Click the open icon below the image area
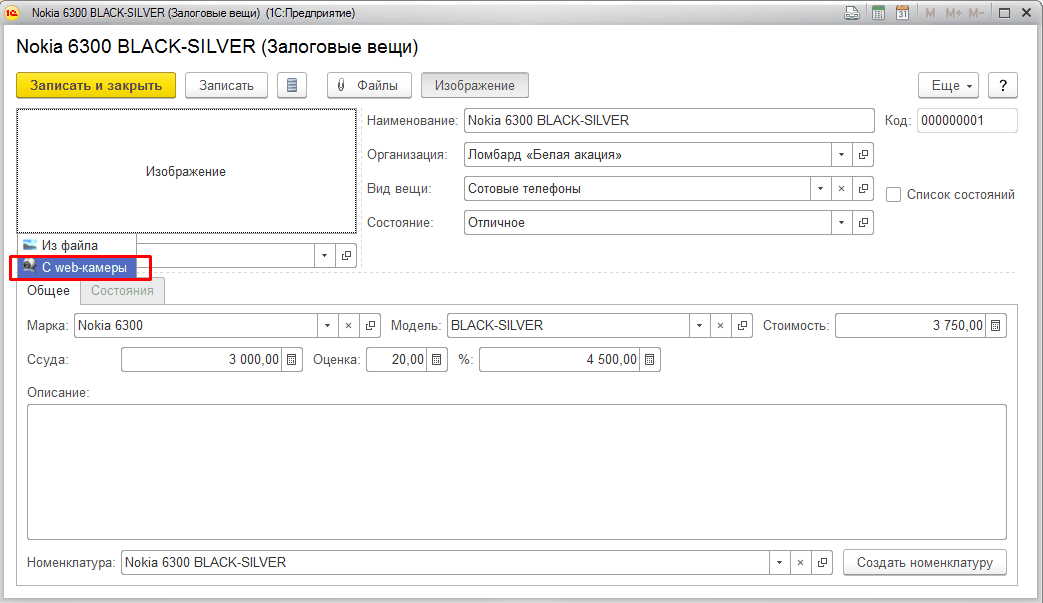The image size is (1043, 603). [346, 255]
